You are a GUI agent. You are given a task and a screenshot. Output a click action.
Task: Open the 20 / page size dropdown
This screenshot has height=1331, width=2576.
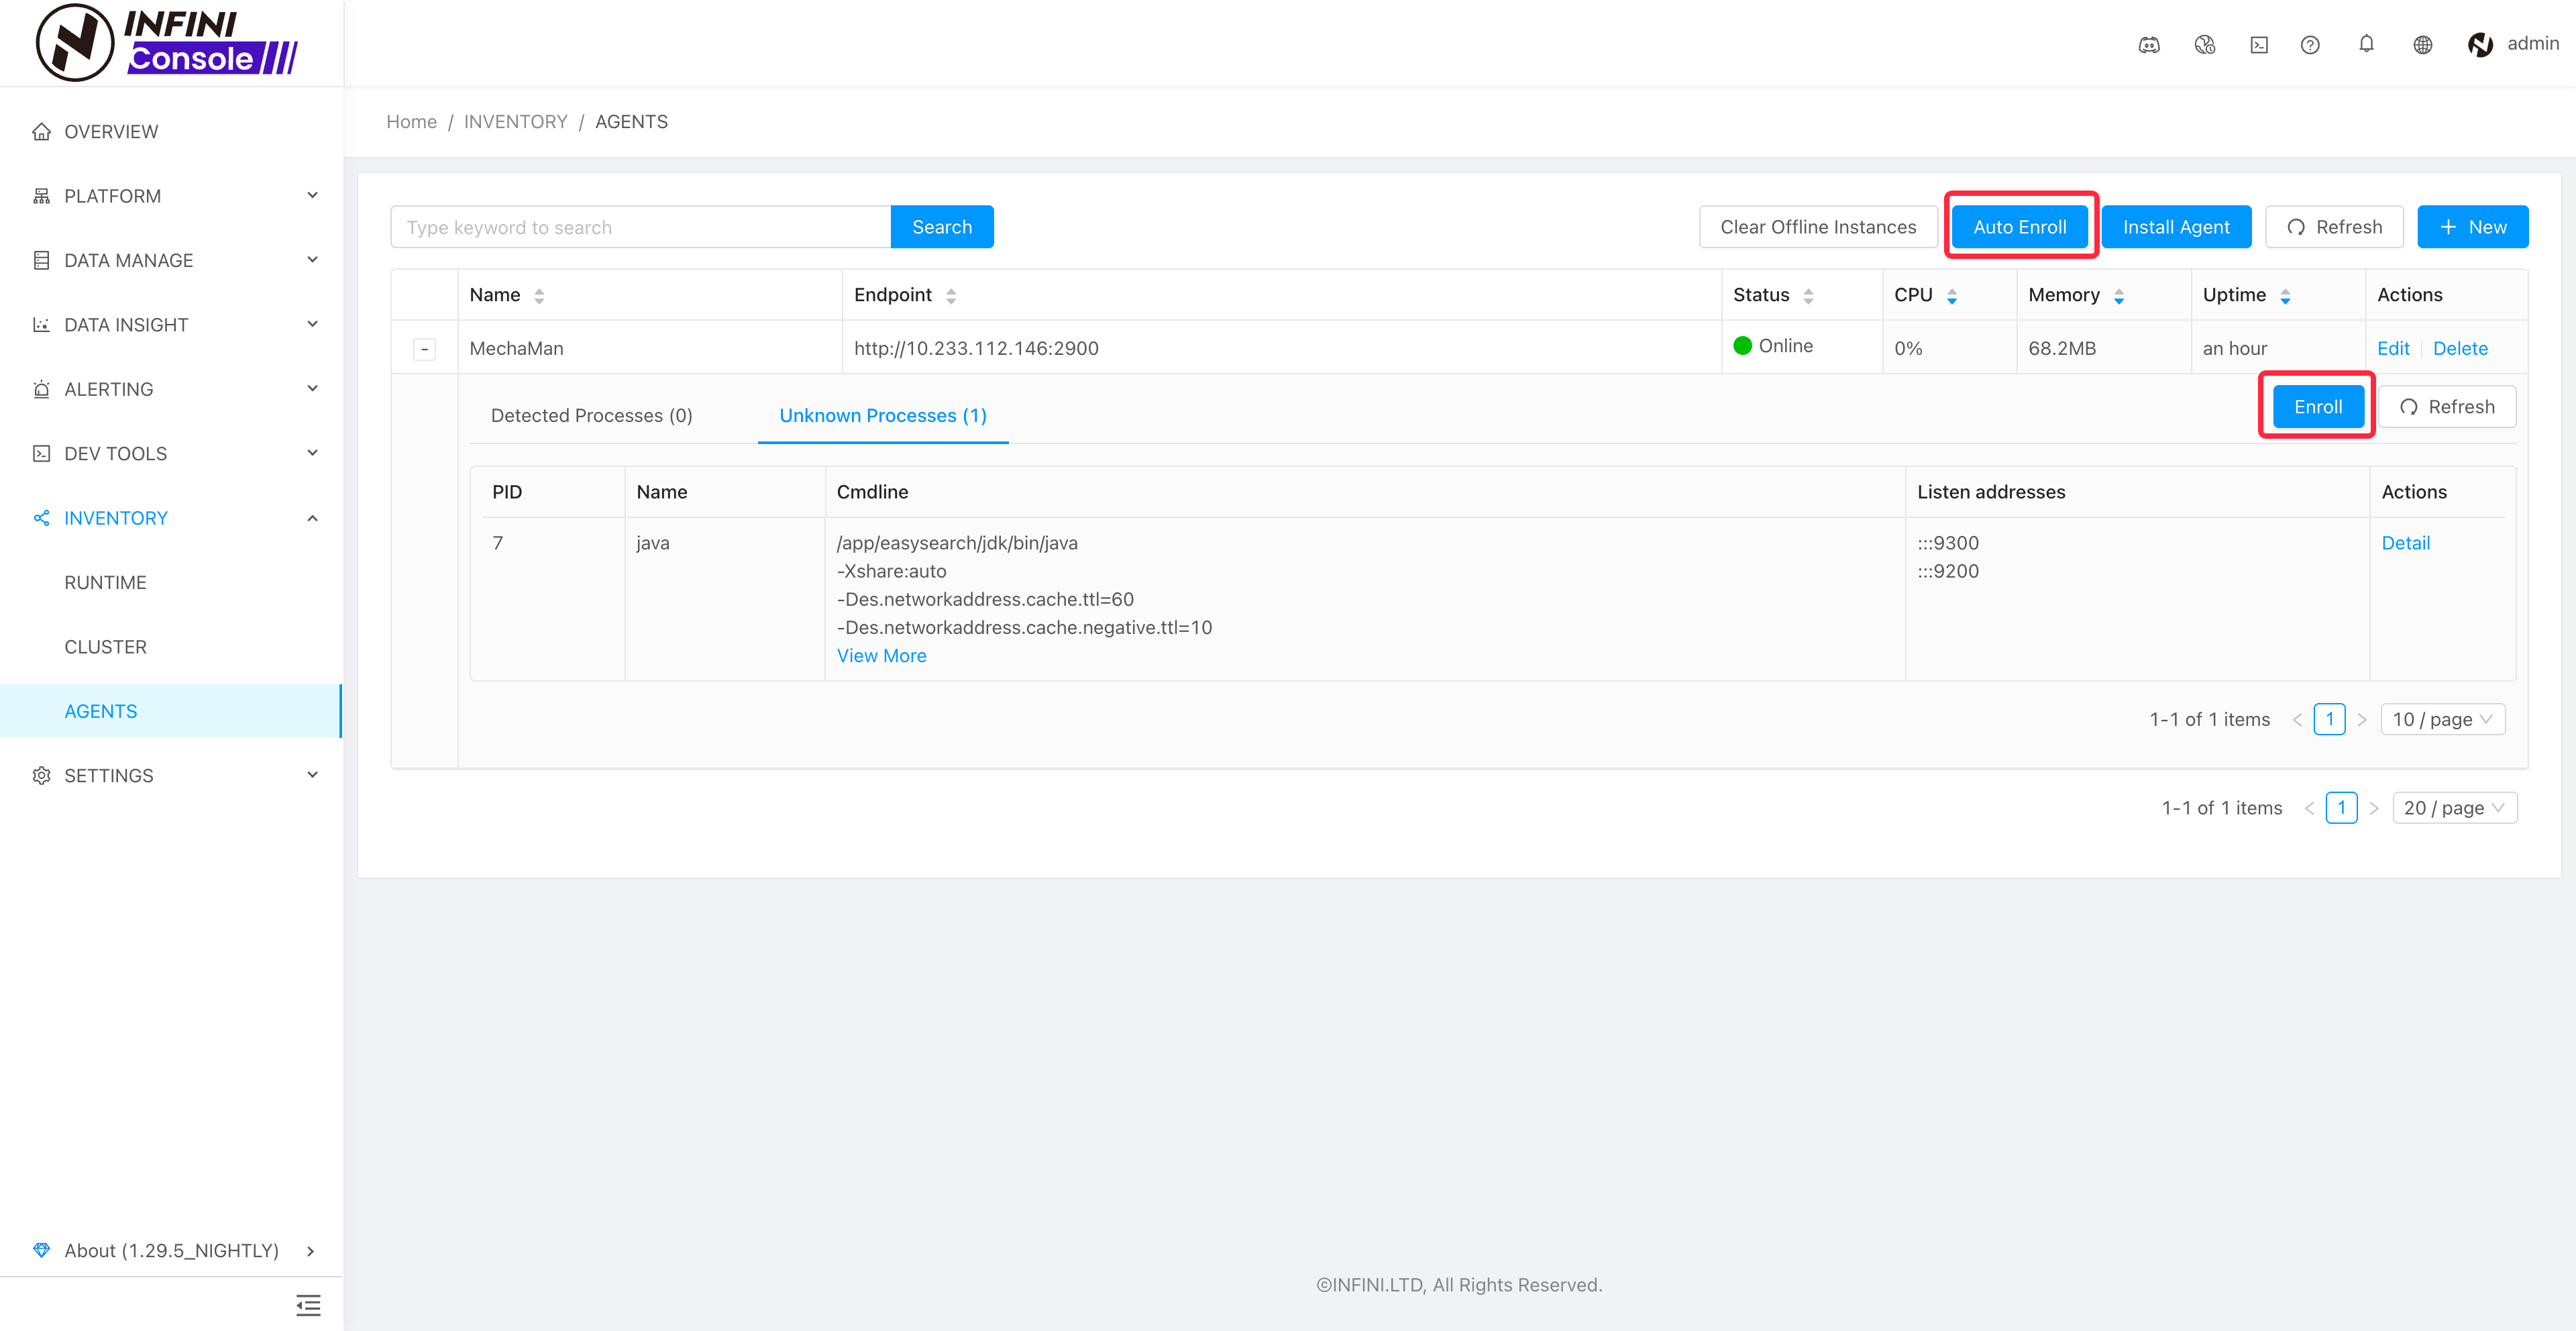coord(2454,808)
